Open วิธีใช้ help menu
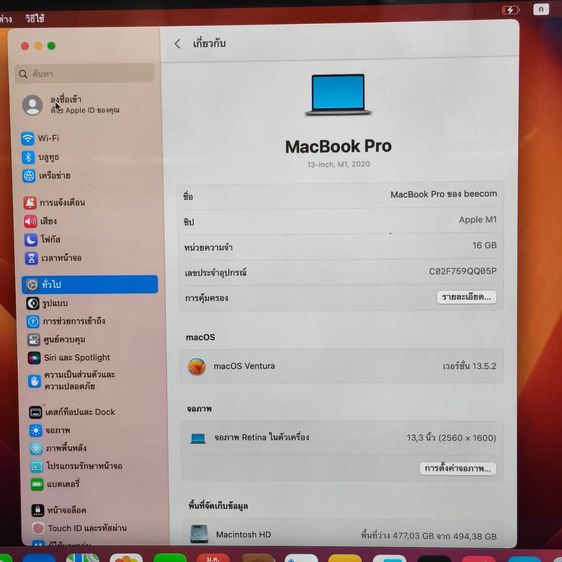 35,18
